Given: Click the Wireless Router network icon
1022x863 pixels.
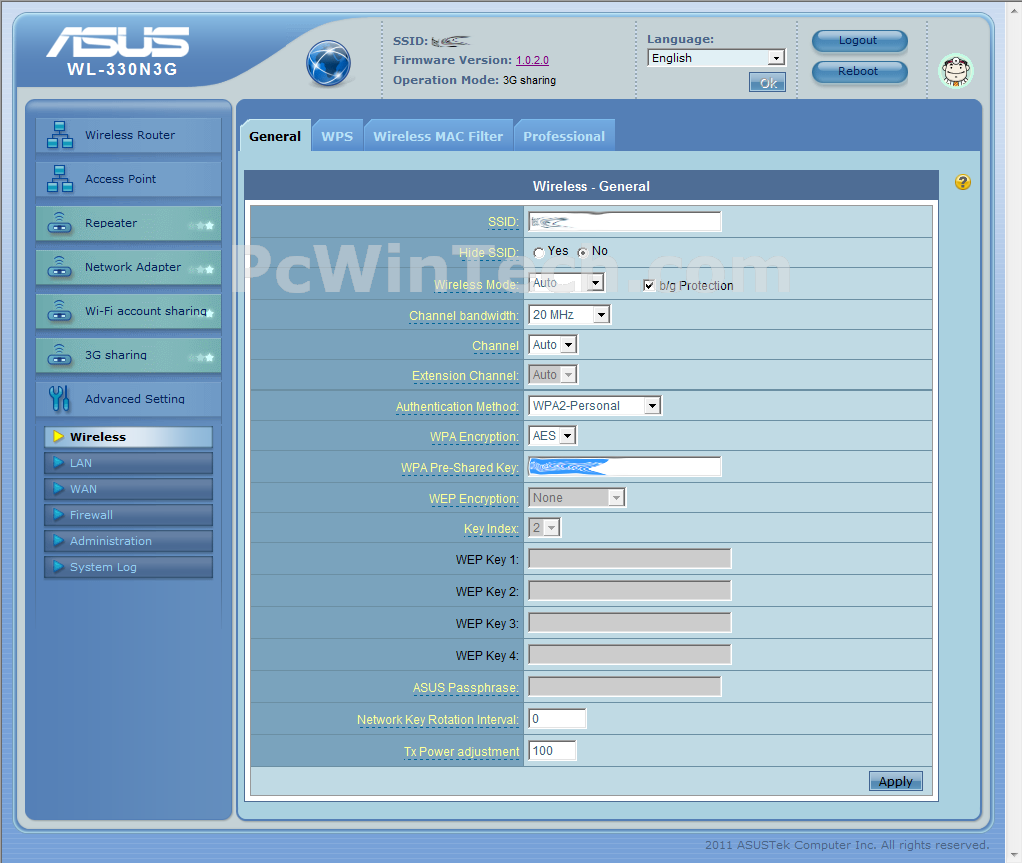Looking at the screenshot, I should coord(59,135).
